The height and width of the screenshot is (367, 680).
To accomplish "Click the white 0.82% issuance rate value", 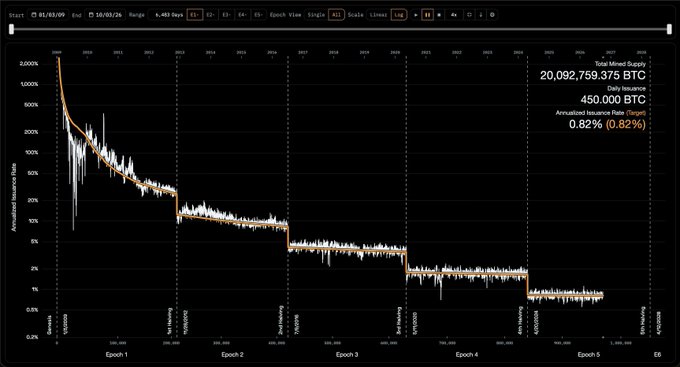I will [x=585, y=124].
